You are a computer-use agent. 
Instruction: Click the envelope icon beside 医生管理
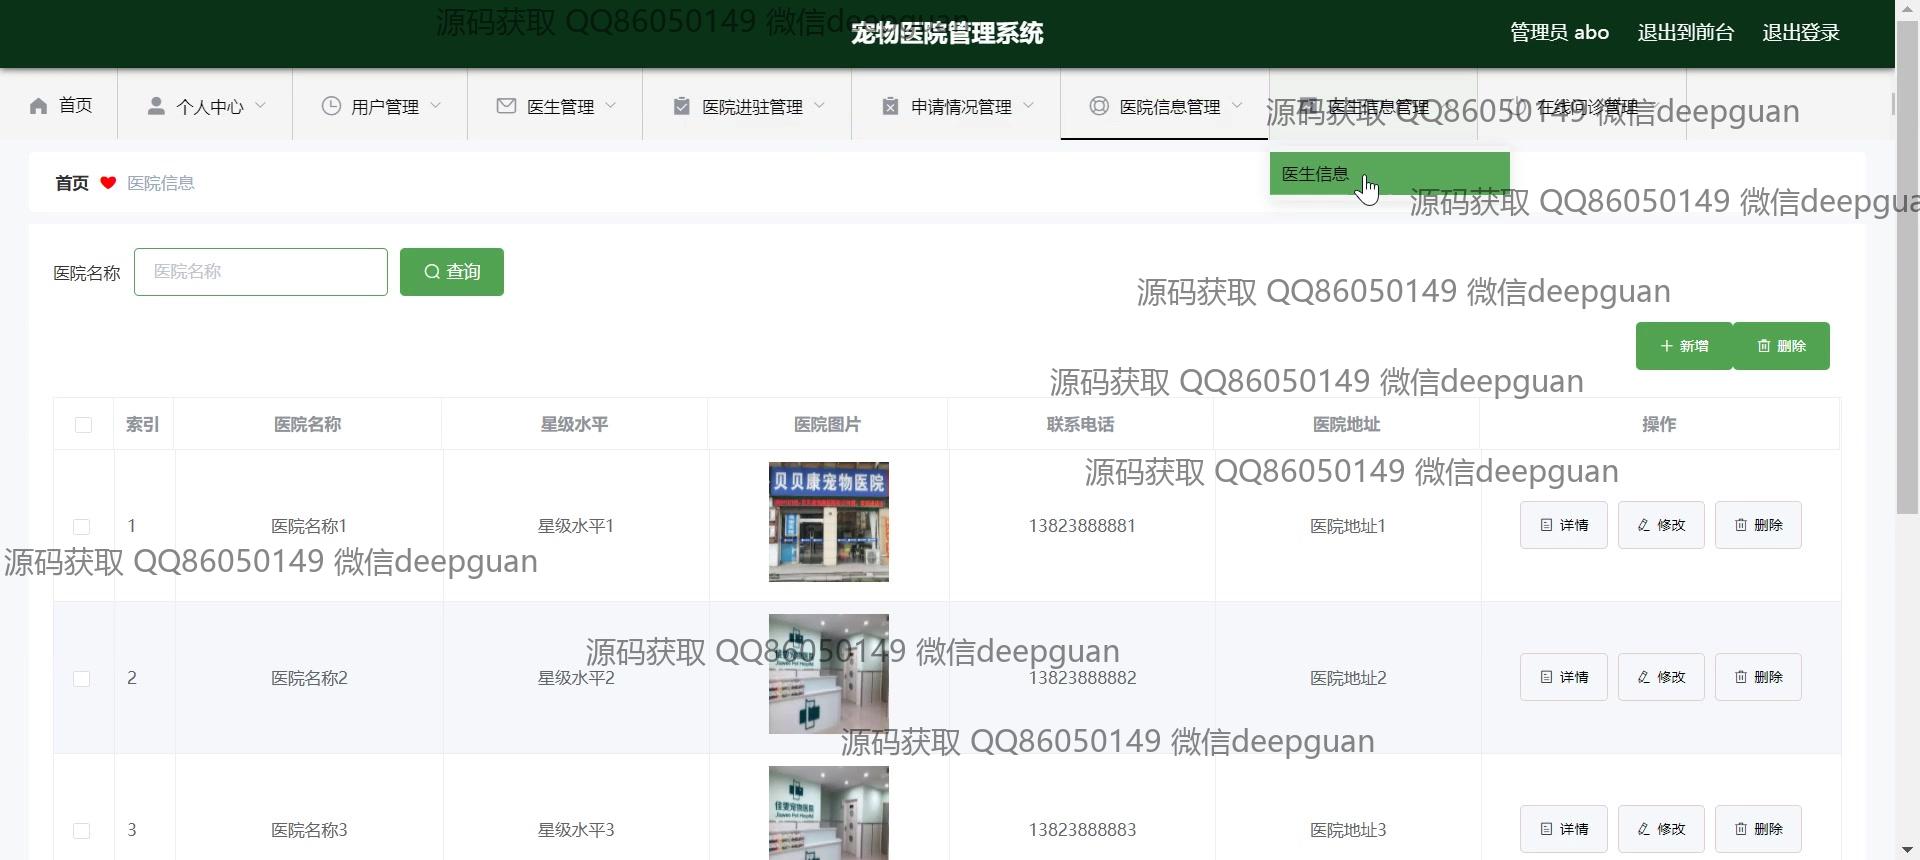pos(506,106)
